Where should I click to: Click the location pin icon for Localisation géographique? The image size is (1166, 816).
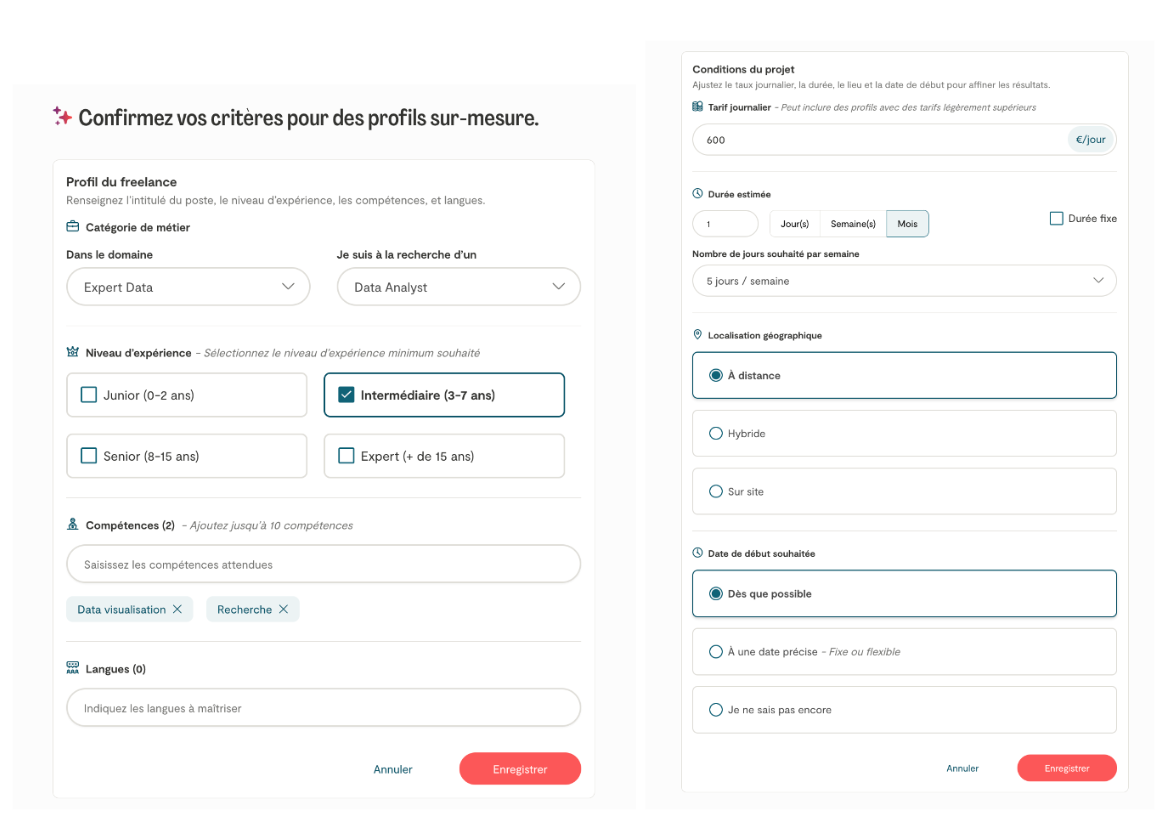point(698,335)
